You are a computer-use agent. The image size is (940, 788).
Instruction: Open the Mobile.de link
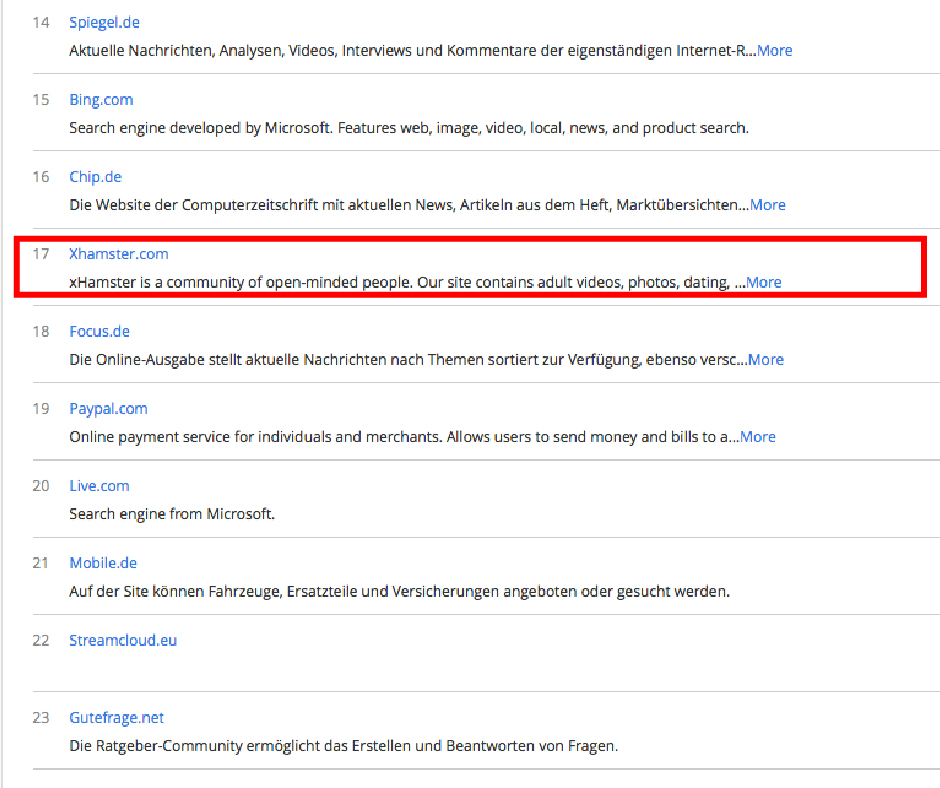103,563
